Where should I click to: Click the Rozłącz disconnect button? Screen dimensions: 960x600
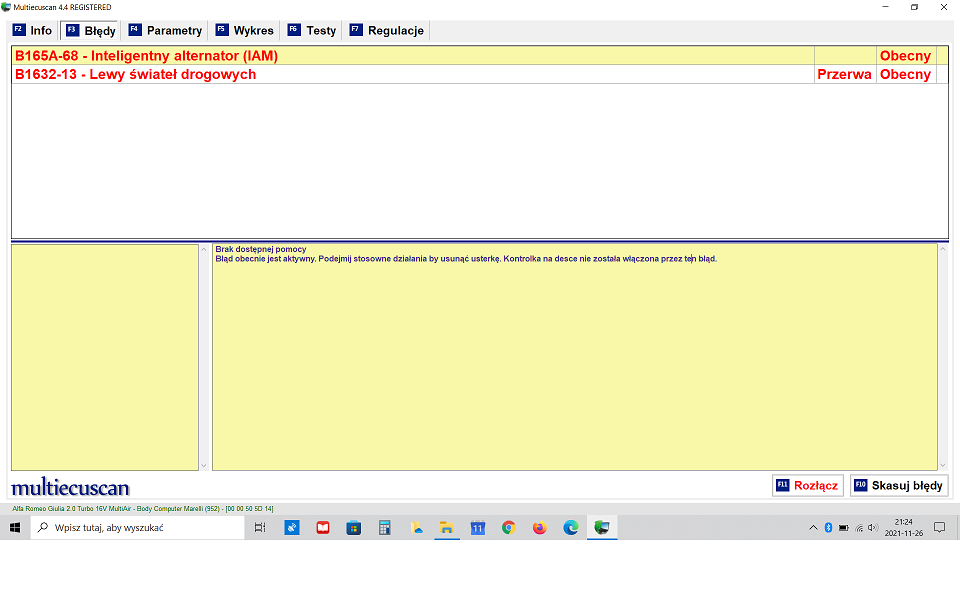[808, 486]
